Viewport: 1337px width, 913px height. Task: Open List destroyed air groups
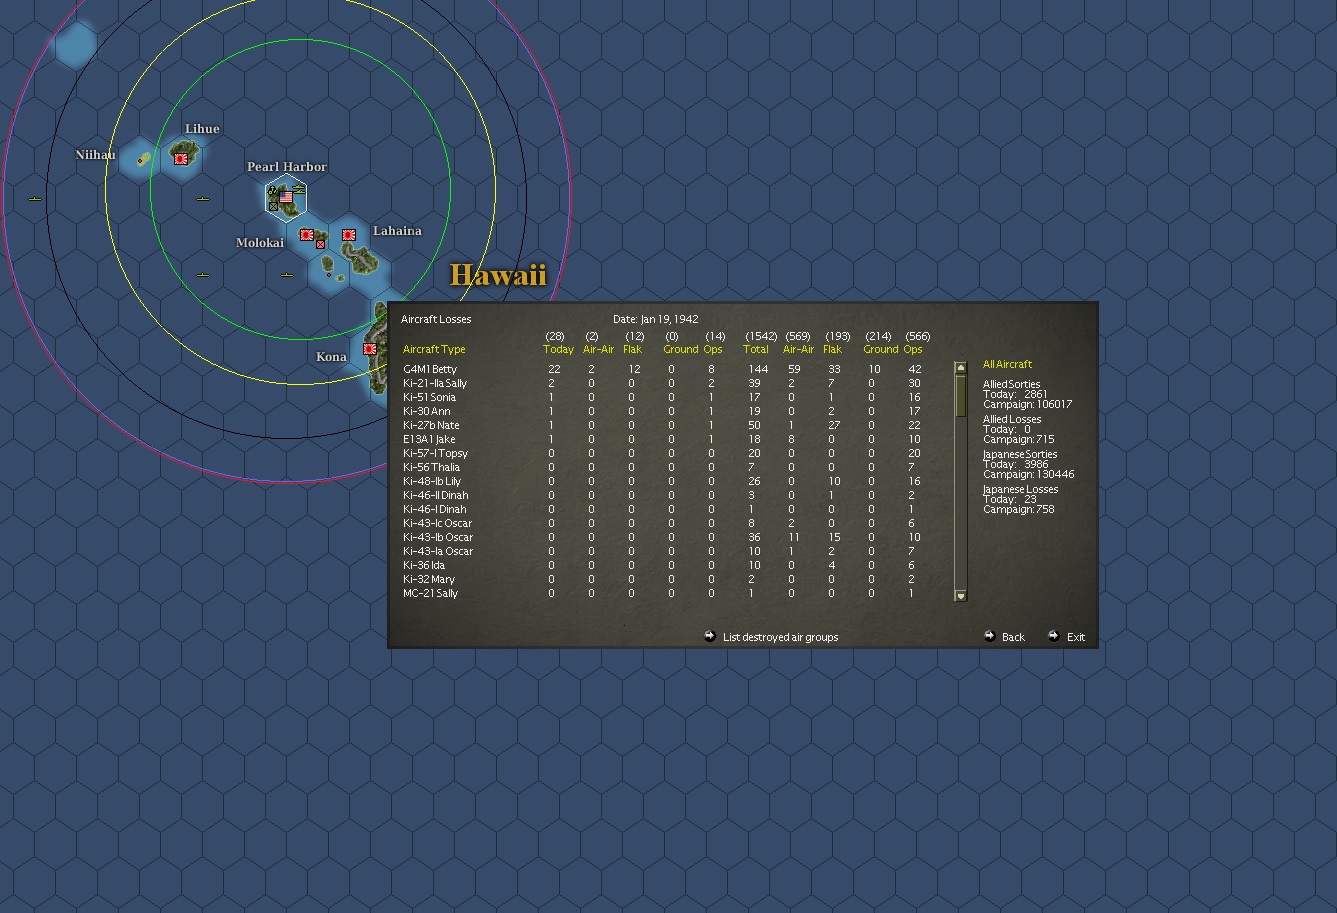[x=780, y=637]
